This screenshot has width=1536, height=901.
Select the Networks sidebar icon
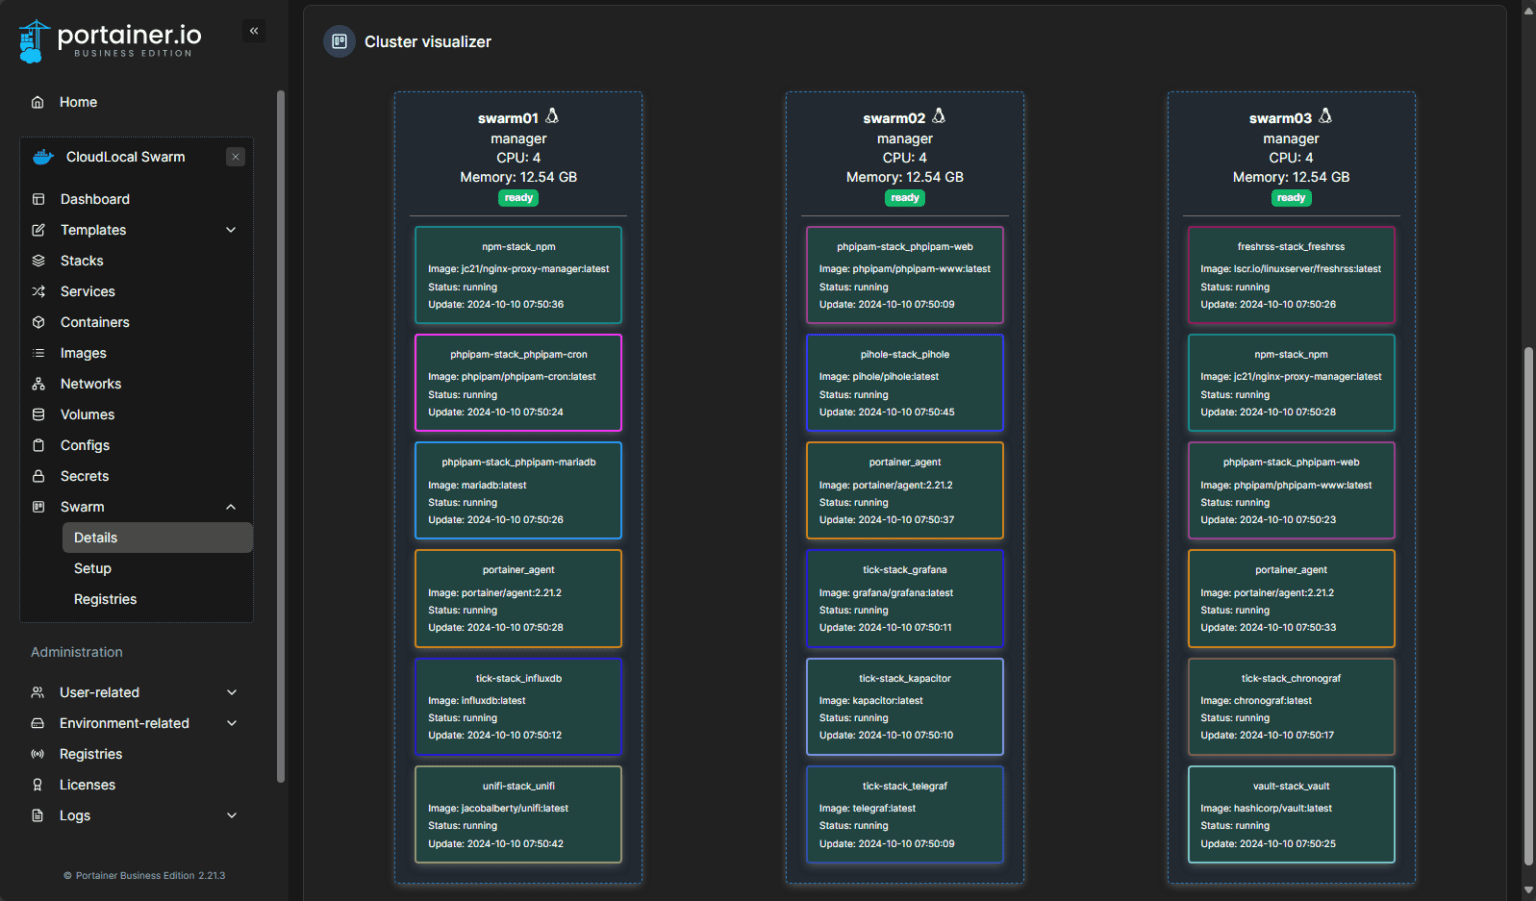37,383
